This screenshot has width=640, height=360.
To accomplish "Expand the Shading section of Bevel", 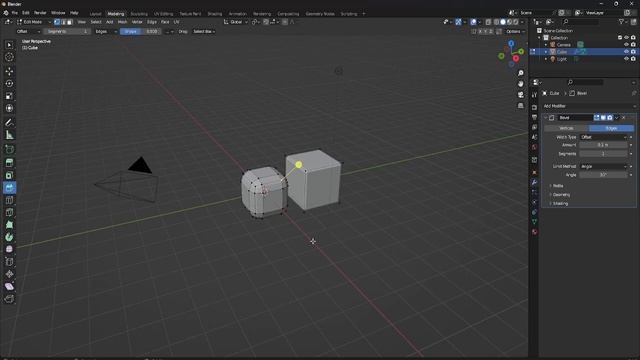I will point(560,203).
